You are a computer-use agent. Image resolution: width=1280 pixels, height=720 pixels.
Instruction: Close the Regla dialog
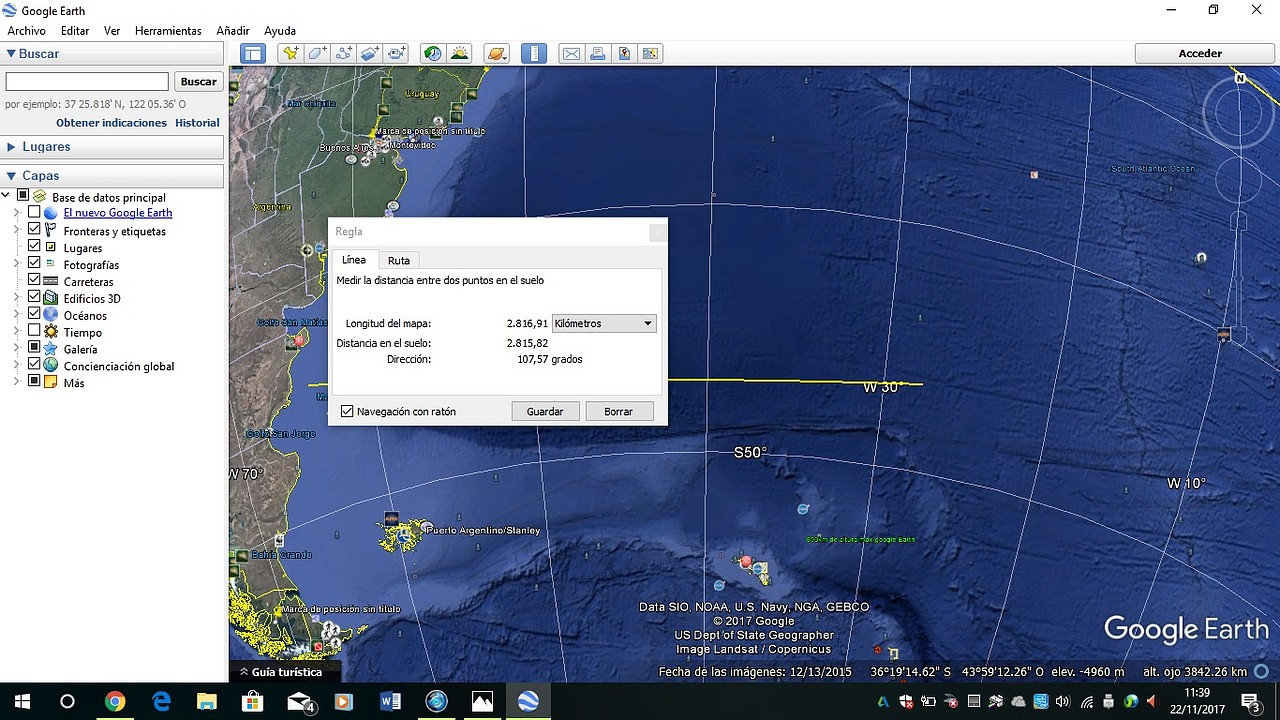coord(657,232)
